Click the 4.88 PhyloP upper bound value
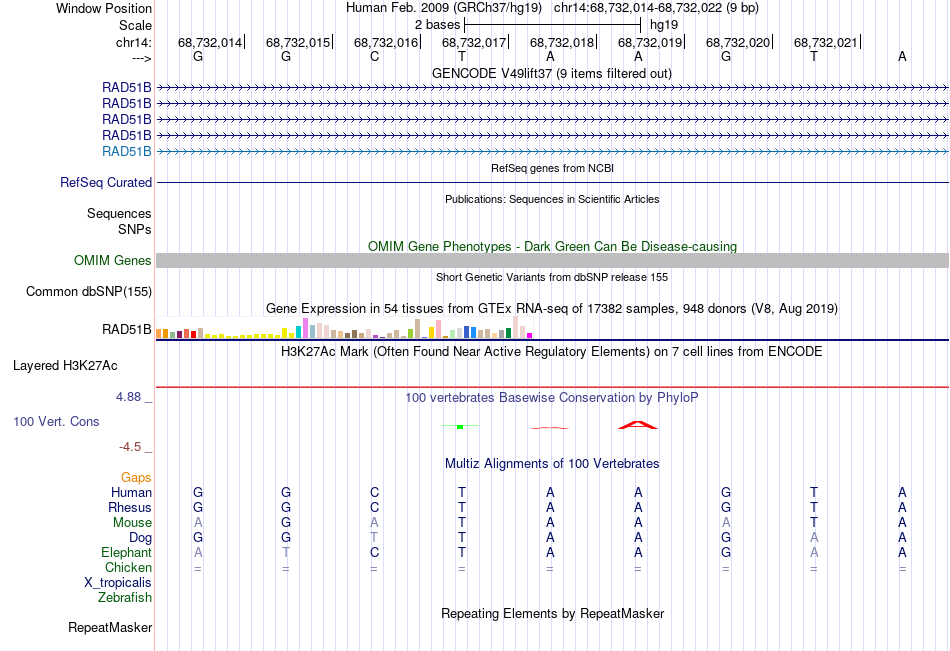This screenshot has height=651, width=950. 128,397
